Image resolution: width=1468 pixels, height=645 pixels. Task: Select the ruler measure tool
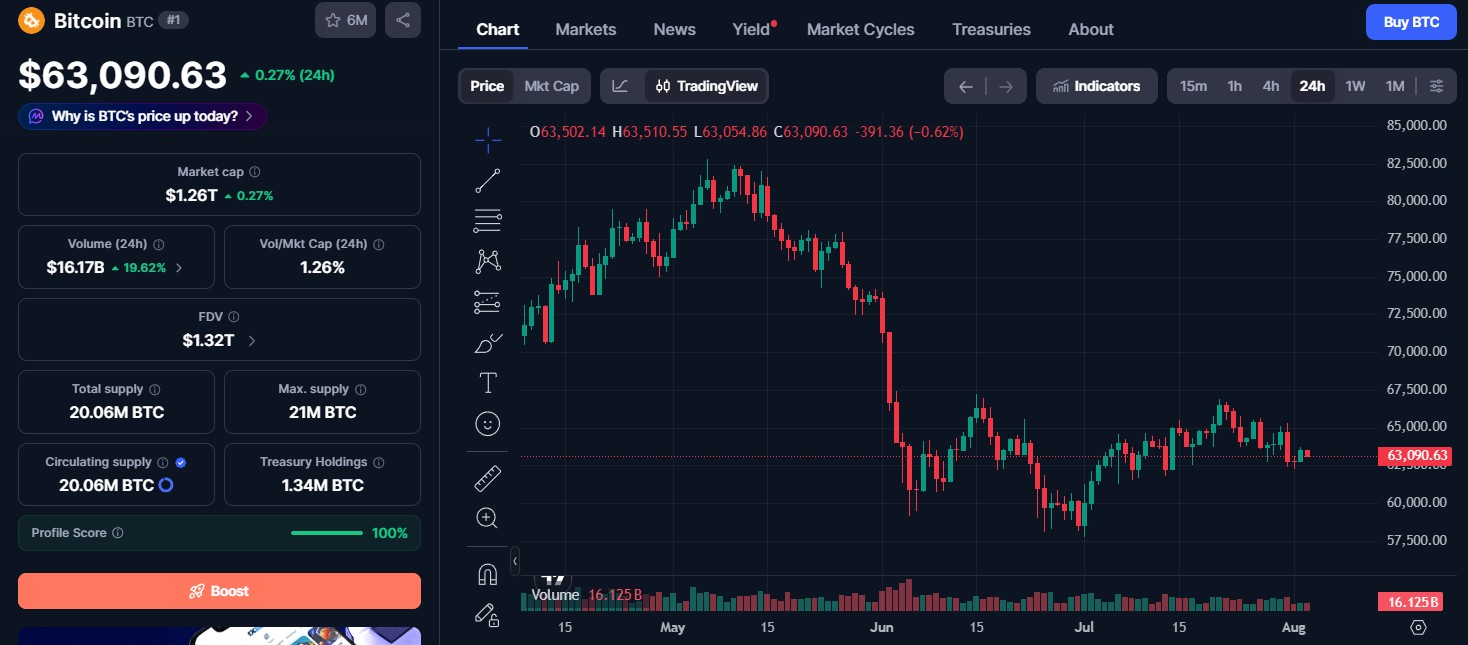click(x=488, y=478)
